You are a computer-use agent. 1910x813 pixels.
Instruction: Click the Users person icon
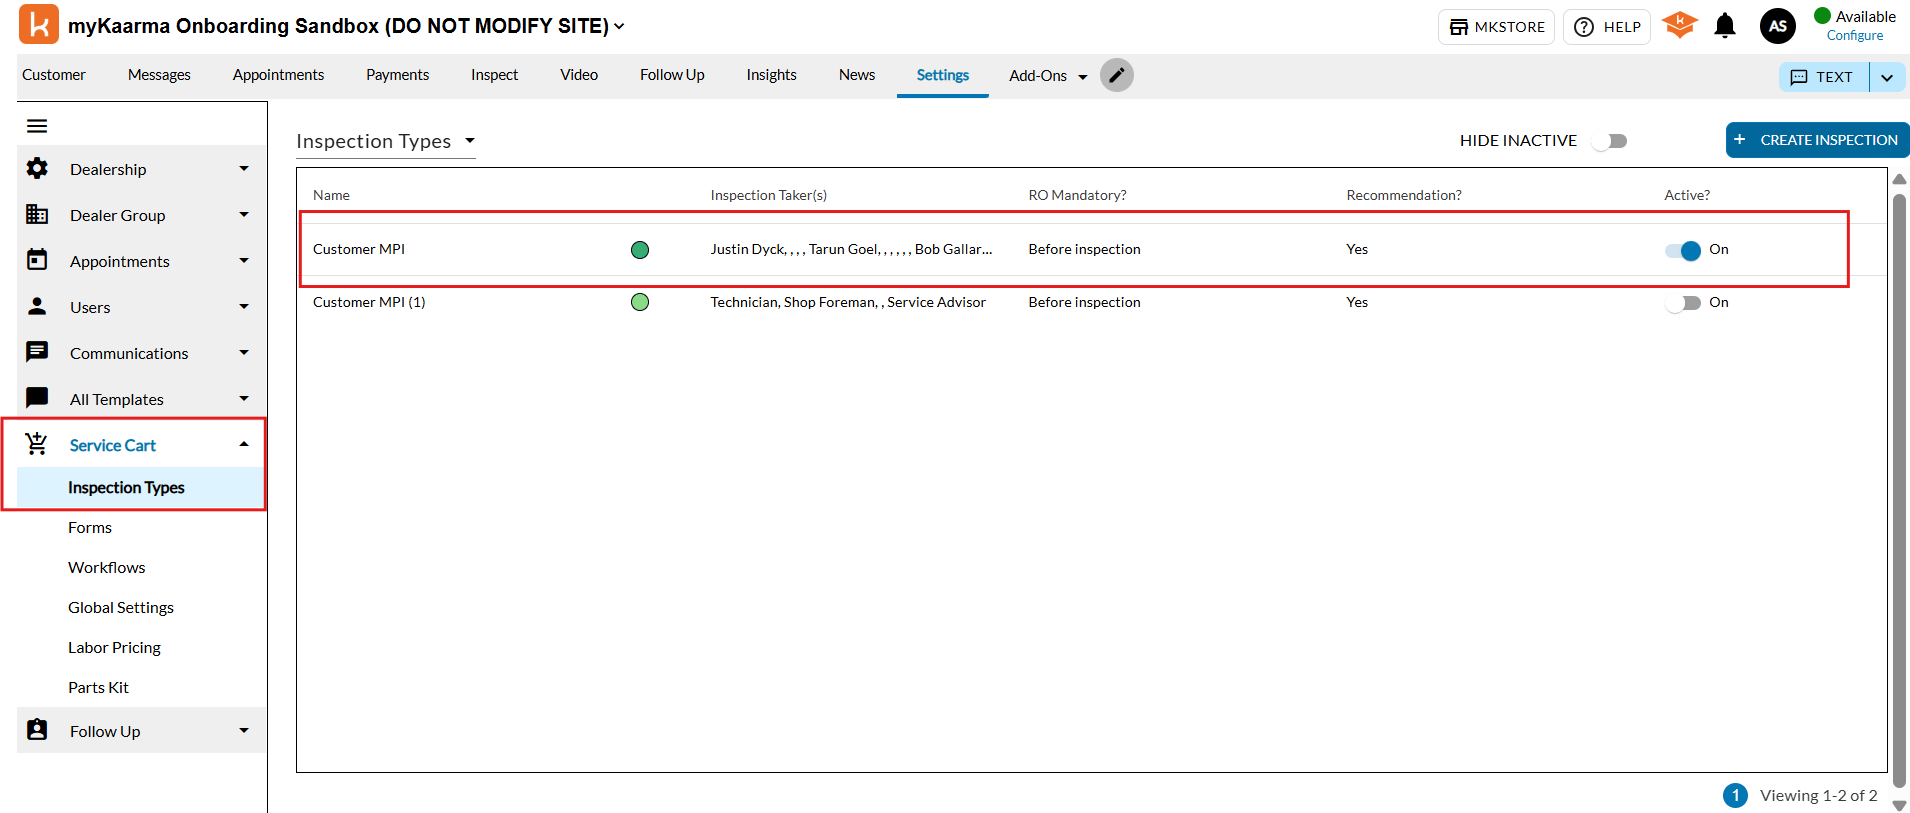click(37, 306)
